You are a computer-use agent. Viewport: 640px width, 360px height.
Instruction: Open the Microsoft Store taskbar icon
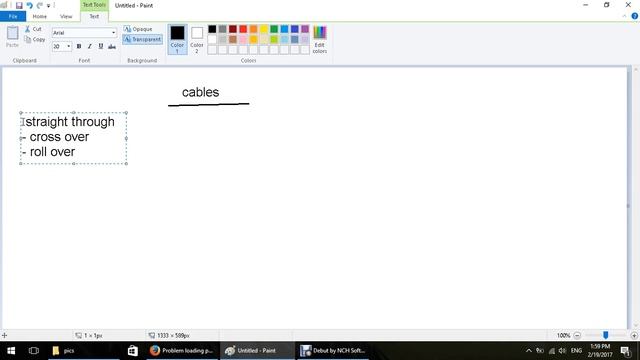[x=133, y=351]
